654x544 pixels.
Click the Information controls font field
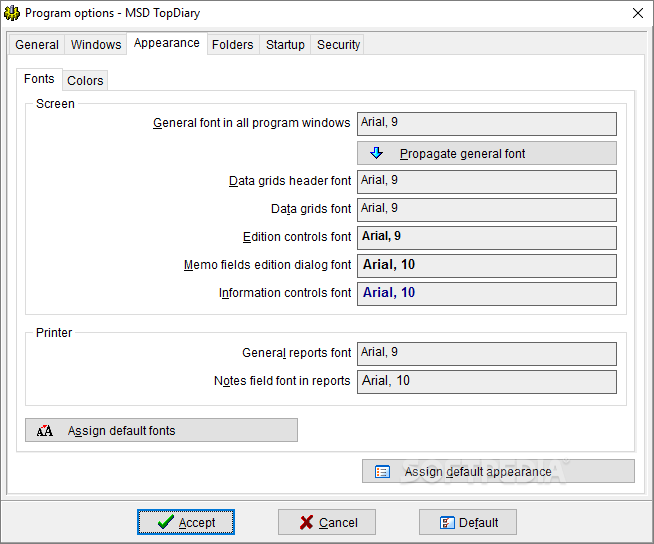coord(487,294)
